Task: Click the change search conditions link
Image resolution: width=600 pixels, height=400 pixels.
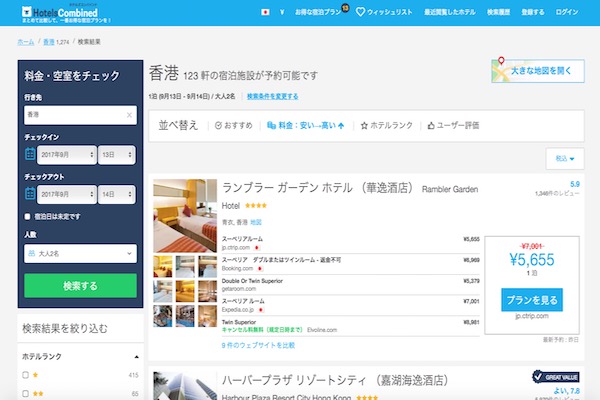Action: 272,96
